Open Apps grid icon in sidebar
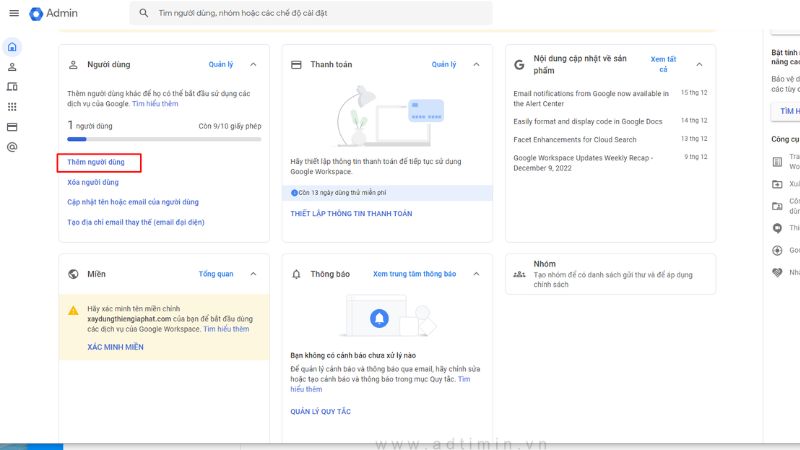The image size is (800, 450). (x=12, y=107)
